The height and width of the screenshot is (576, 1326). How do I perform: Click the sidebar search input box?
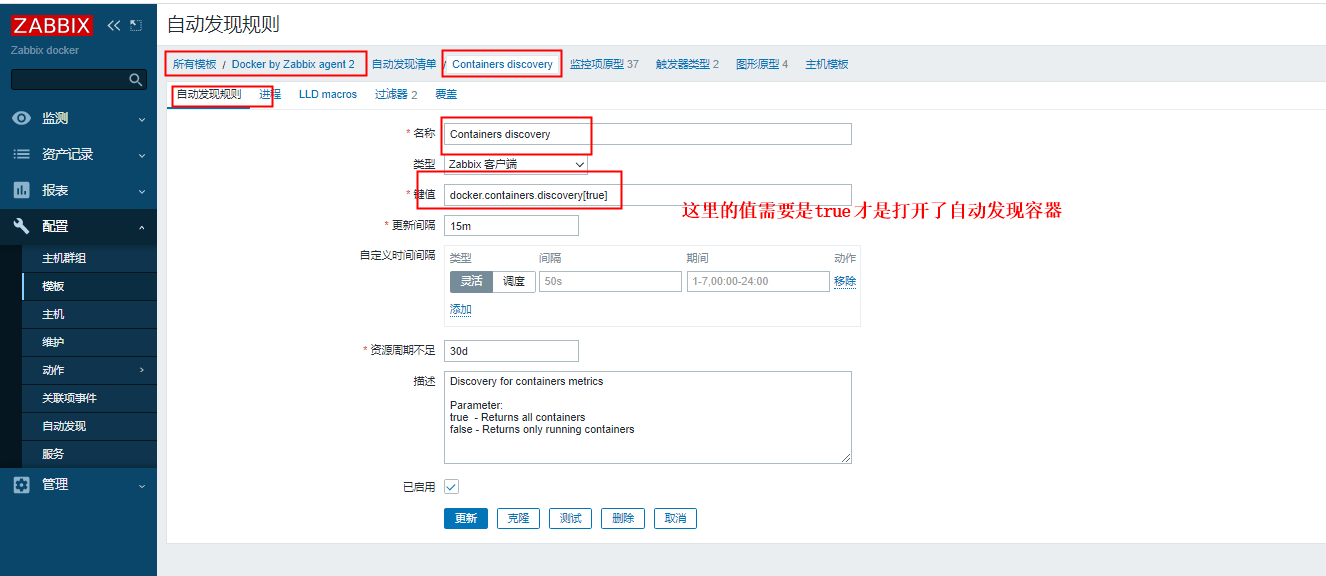79,79
